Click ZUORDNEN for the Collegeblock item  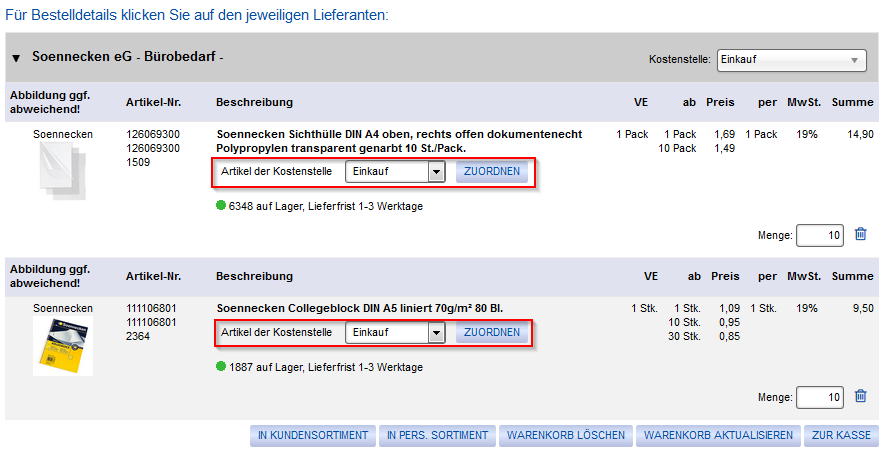(x=492, y=332)
